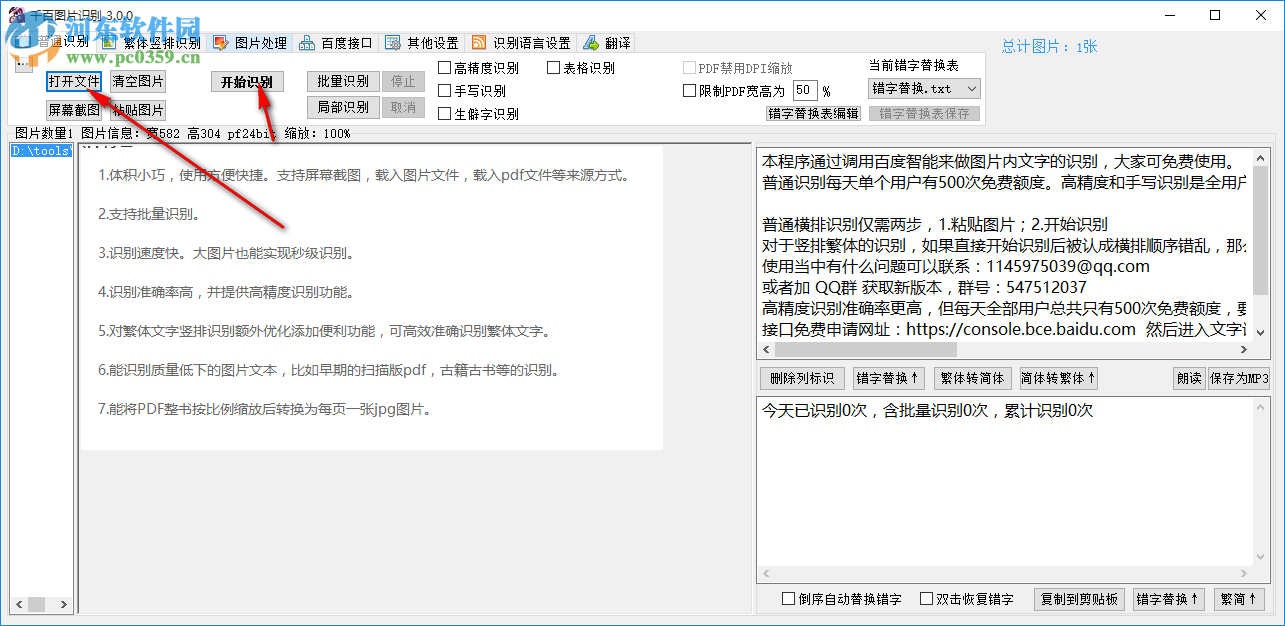This screenshot has width=1285, height=626.
Task: Click 保存为MP3 to save audio
Action: [x=1238, y=378]
